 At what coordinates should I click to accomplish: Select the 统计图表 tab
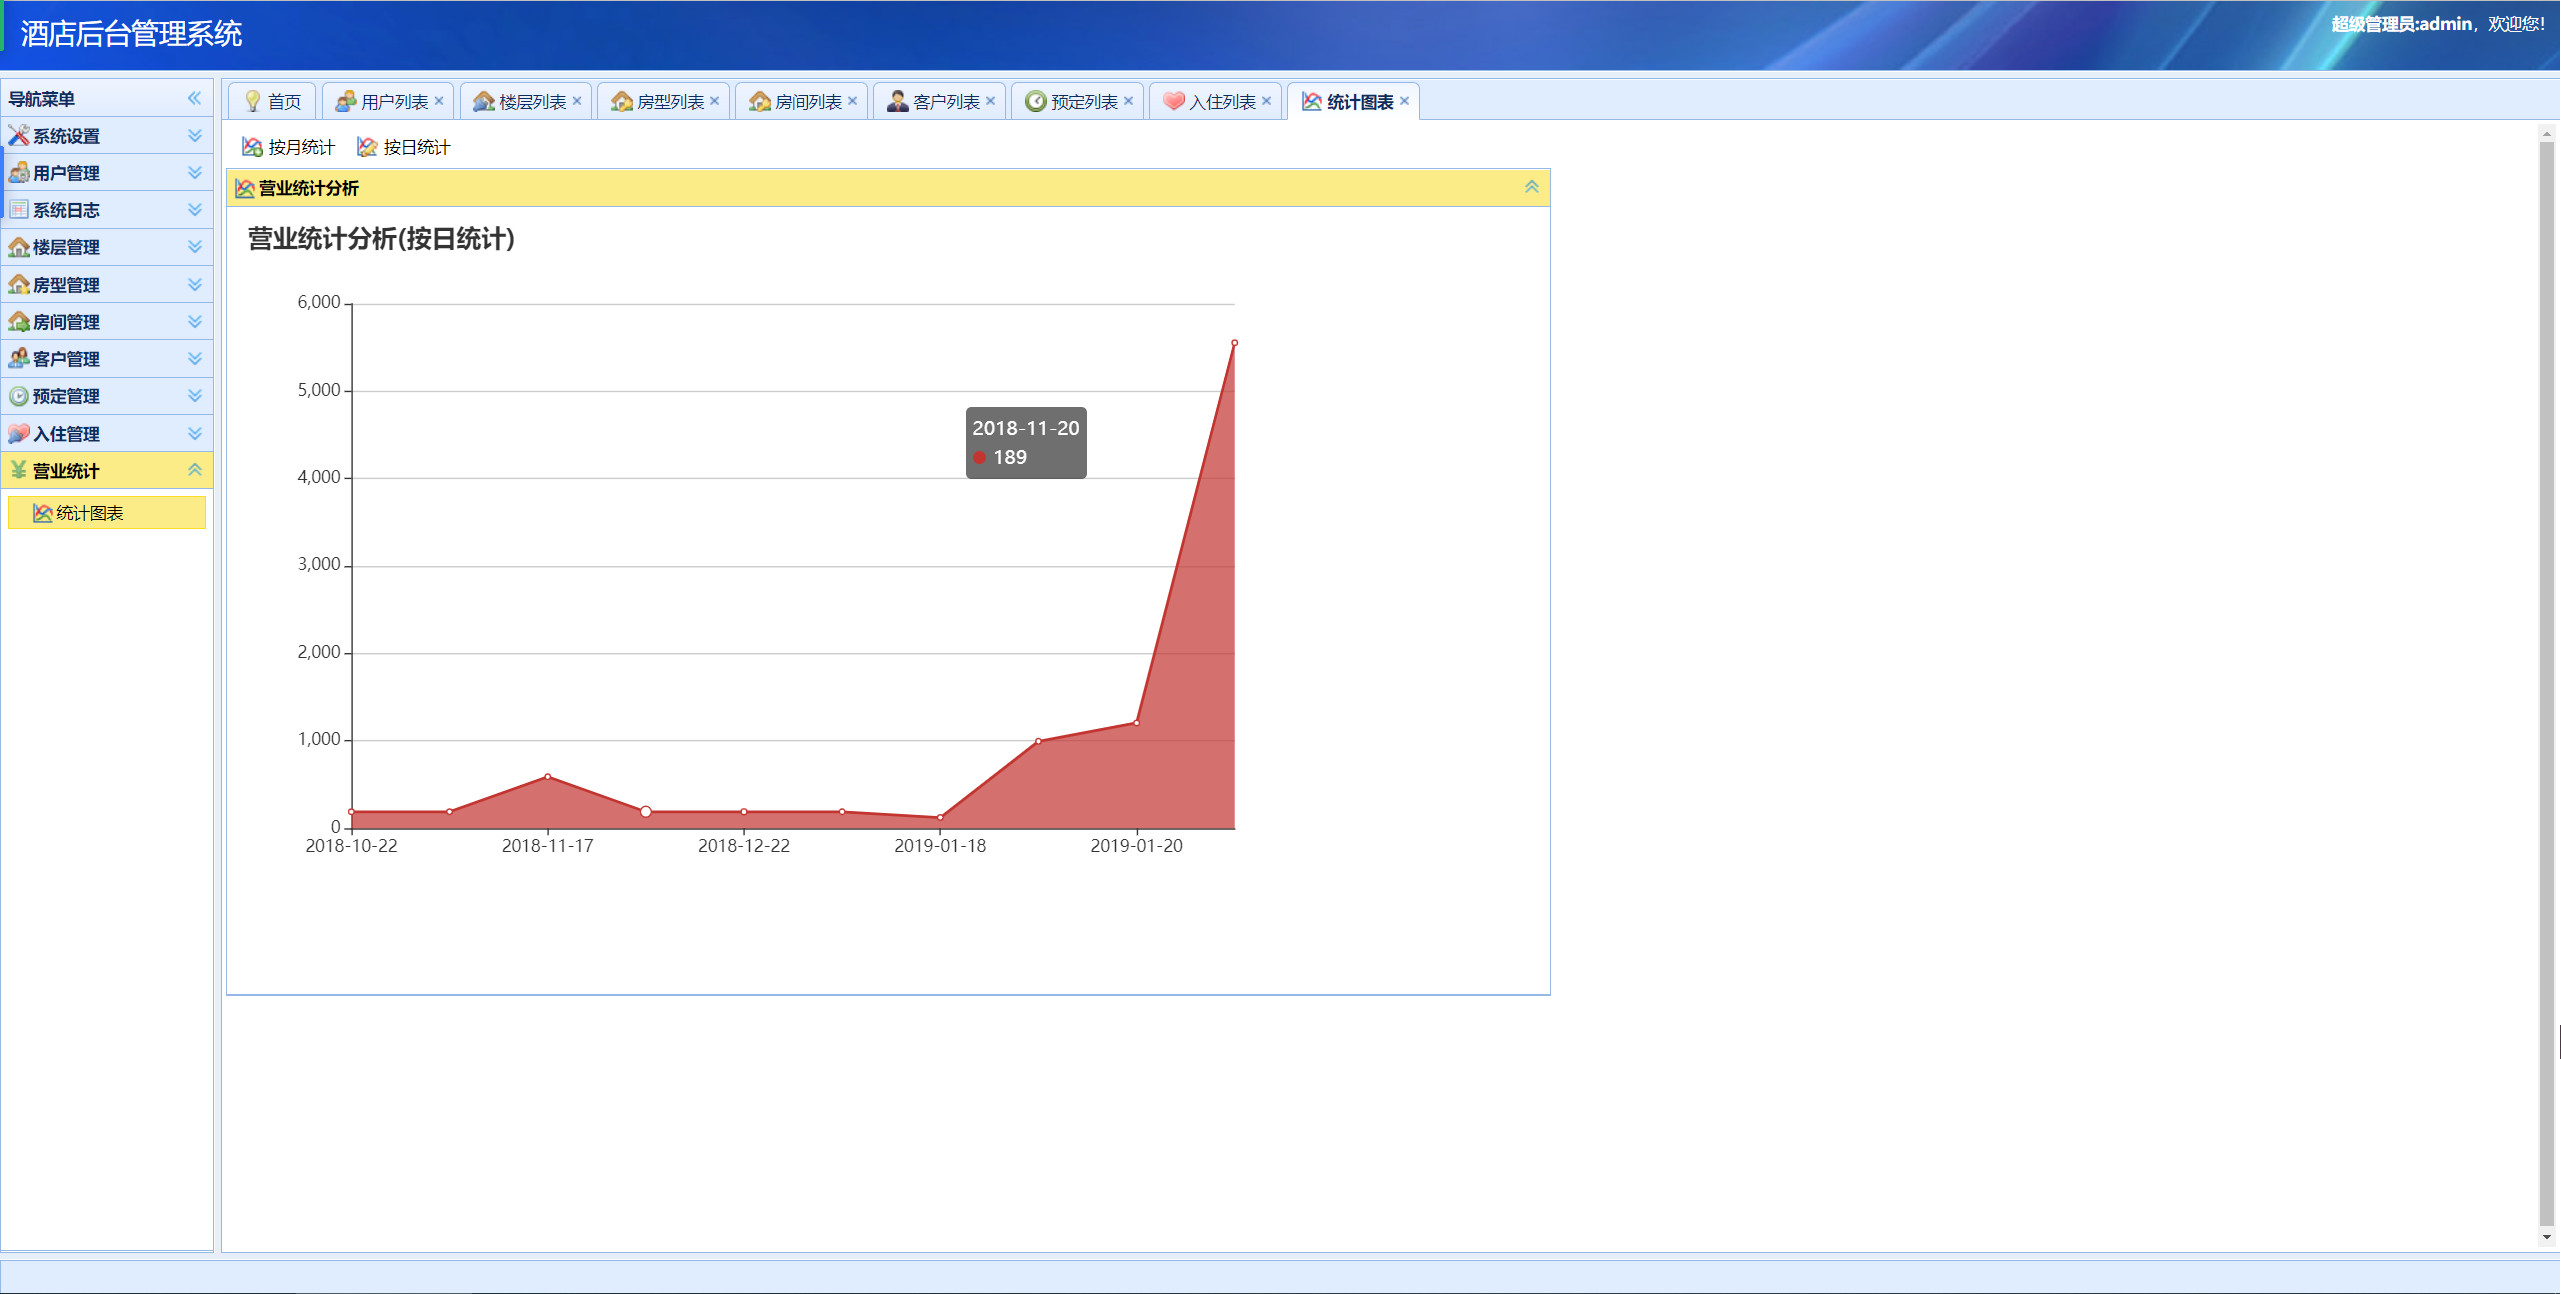pos(1352,101)
